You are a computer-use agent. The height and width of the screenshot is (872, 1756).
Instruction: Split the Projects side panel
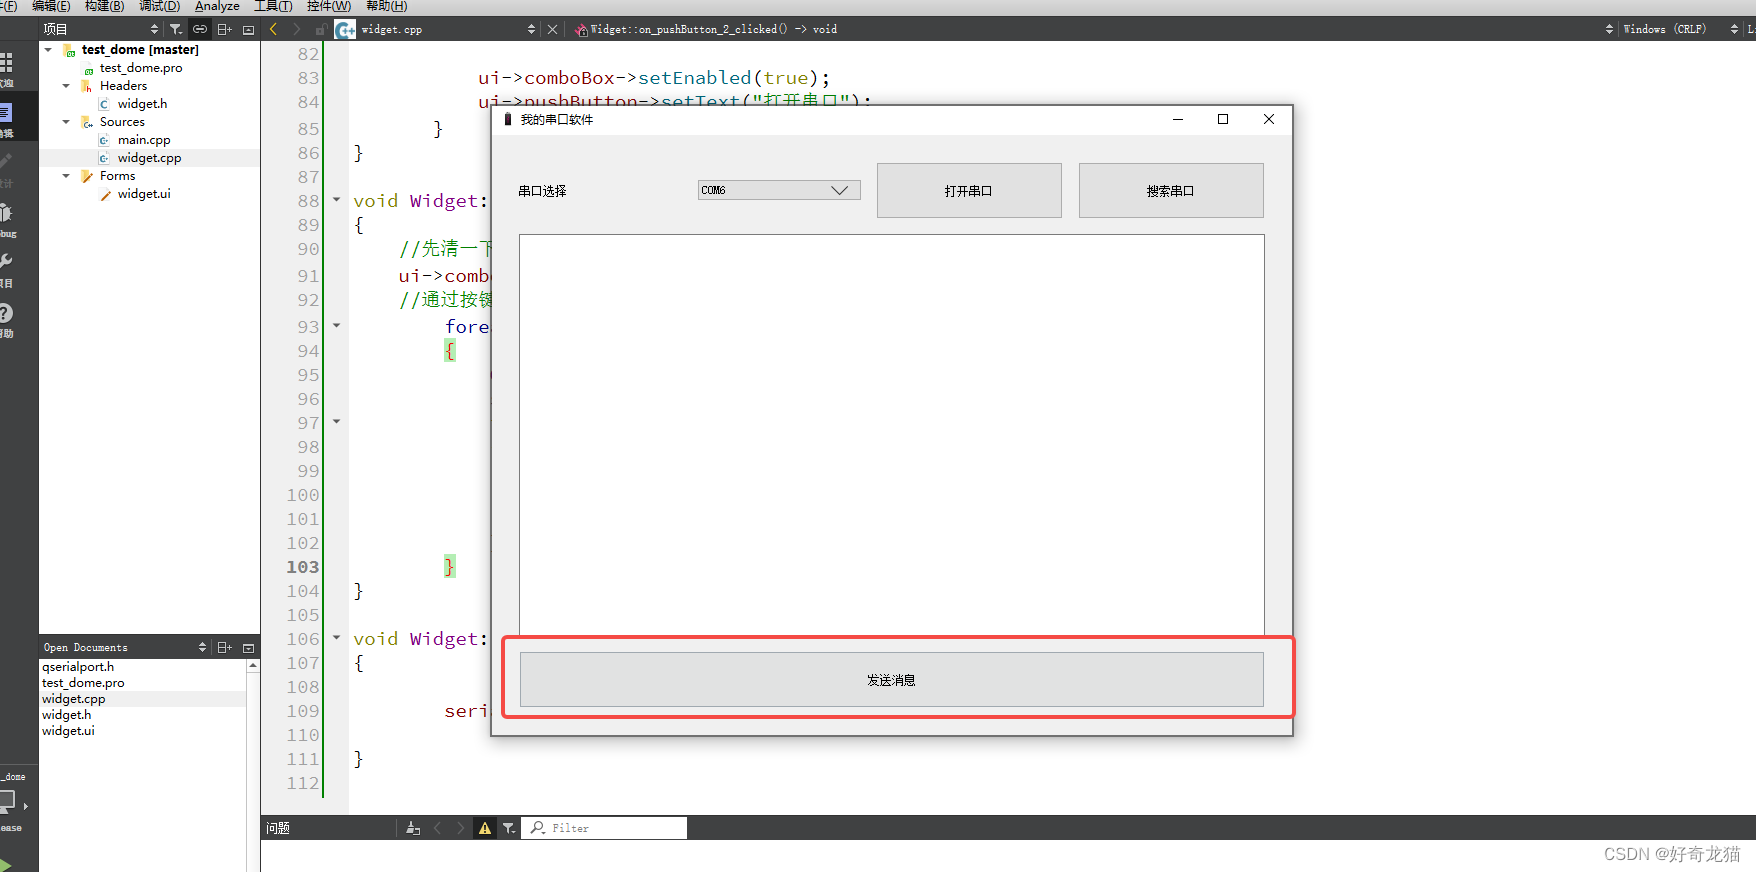pyautogui.click(x=225, y=29)
